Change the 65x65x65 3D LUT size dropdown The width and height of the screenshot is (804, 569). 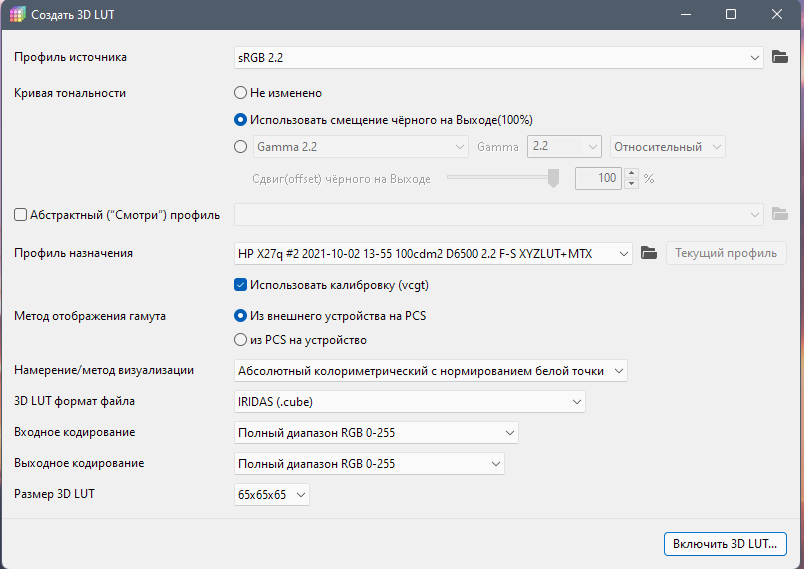(x=271, y=494)
